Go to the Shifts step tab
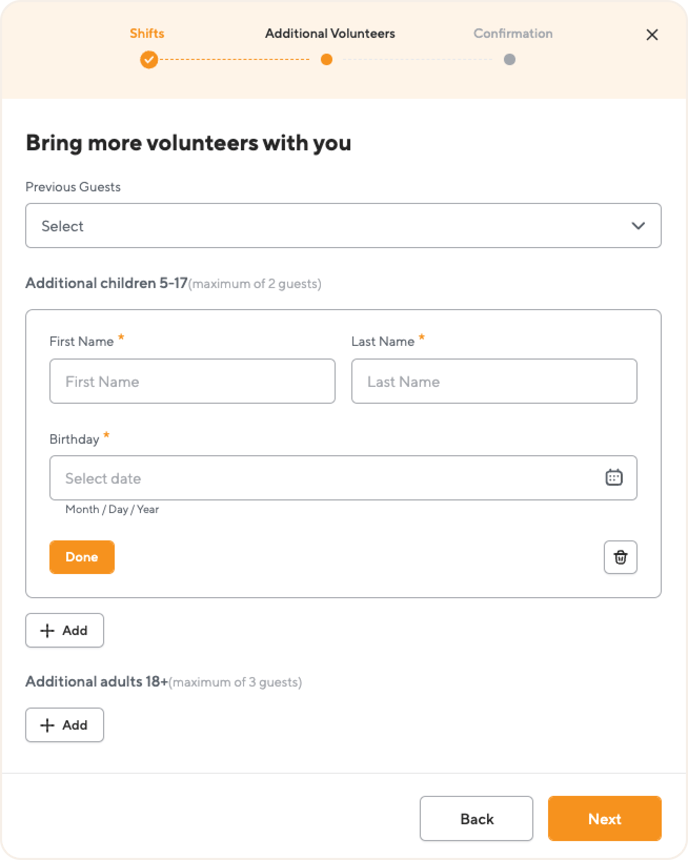688x860 pixels. coord(147,33)
